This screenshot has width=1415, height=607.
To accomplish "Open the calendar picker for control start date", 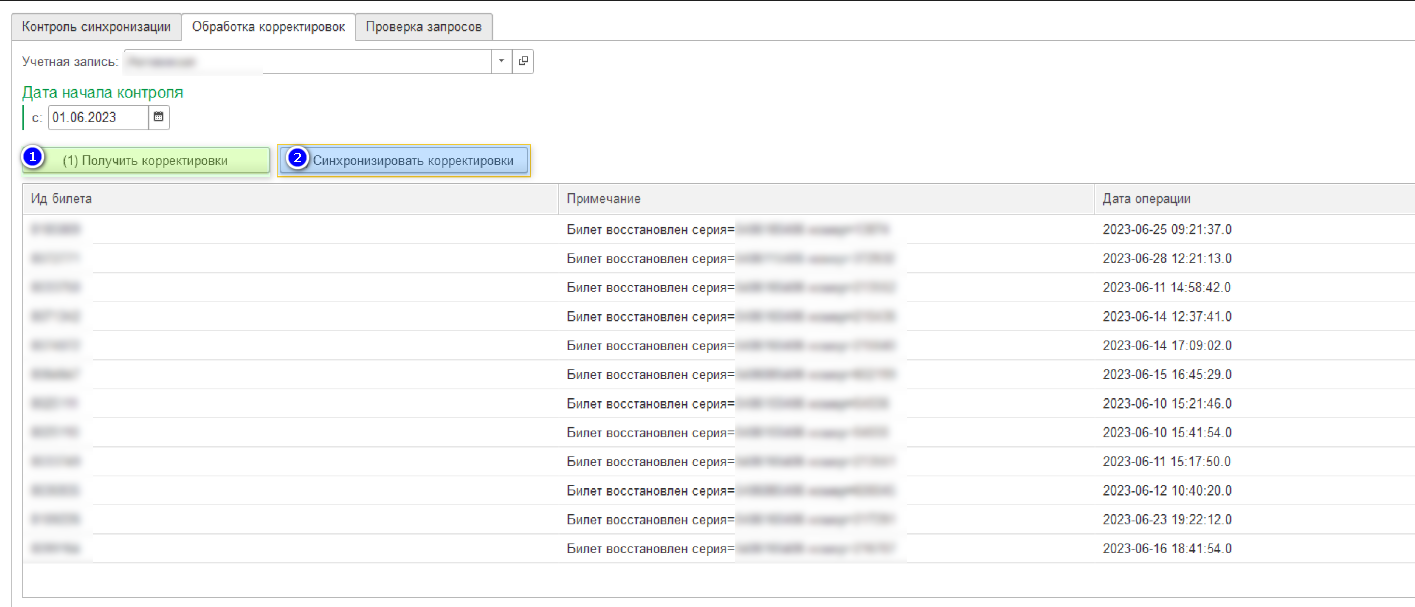I will click(158, 117).
